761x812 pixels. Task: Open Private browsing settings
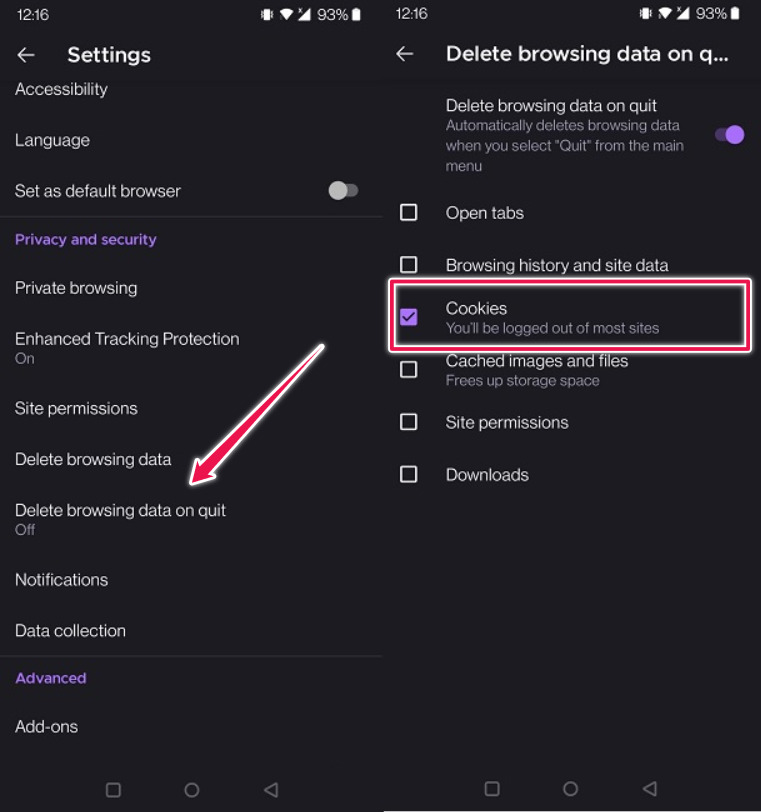point(75,287)
